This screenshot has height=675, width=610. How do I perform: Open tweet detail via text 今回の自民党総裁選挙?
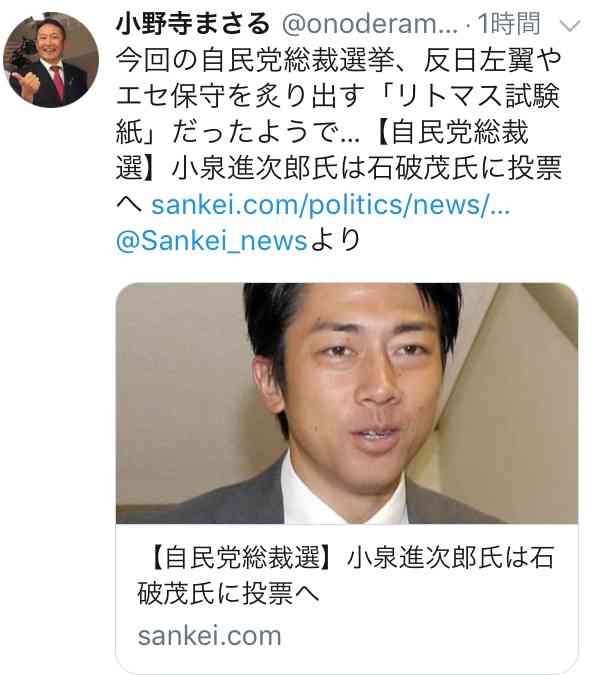[255, 60]
